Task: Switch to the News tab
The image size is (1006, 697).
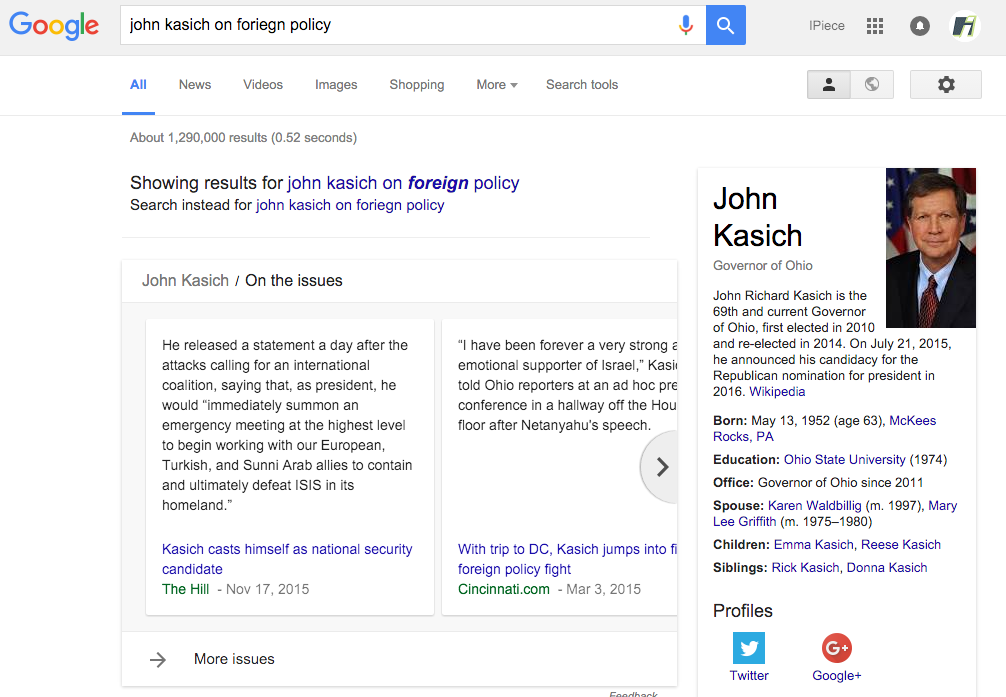Action: click(x=194, y=85)
